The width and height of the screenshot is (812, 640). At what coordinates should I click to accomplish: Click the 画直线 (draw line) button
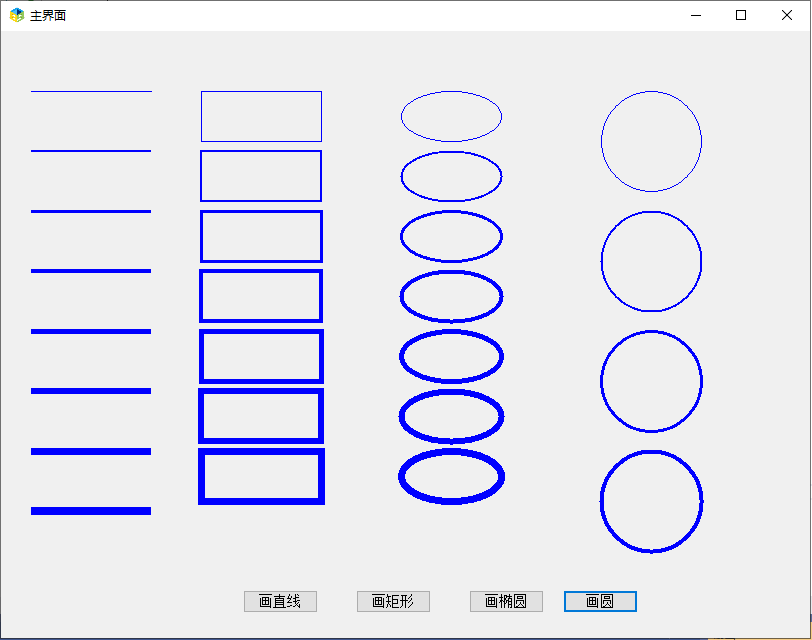click(280, 601)
